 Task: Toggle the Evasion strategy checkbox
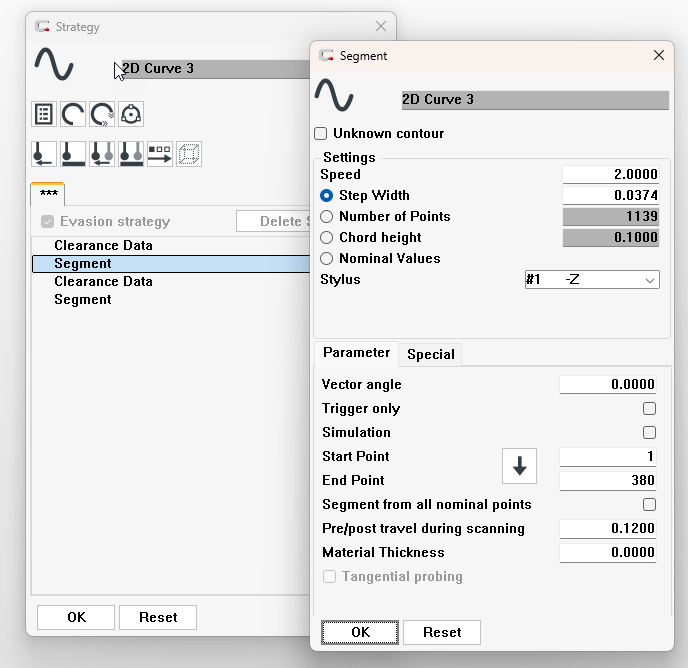point(47,222)
